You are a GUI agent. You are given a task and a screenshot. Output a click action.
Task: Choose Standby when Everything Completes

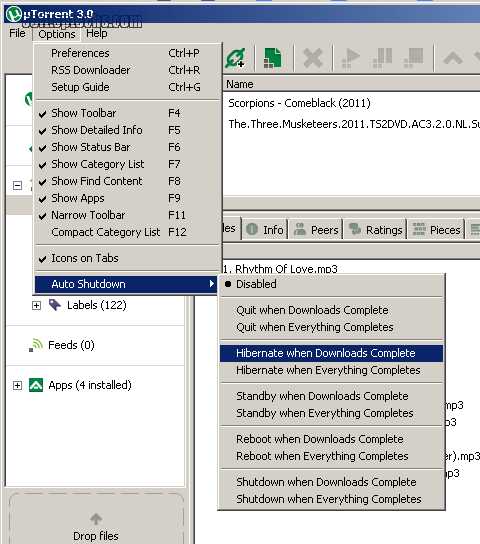332,413
